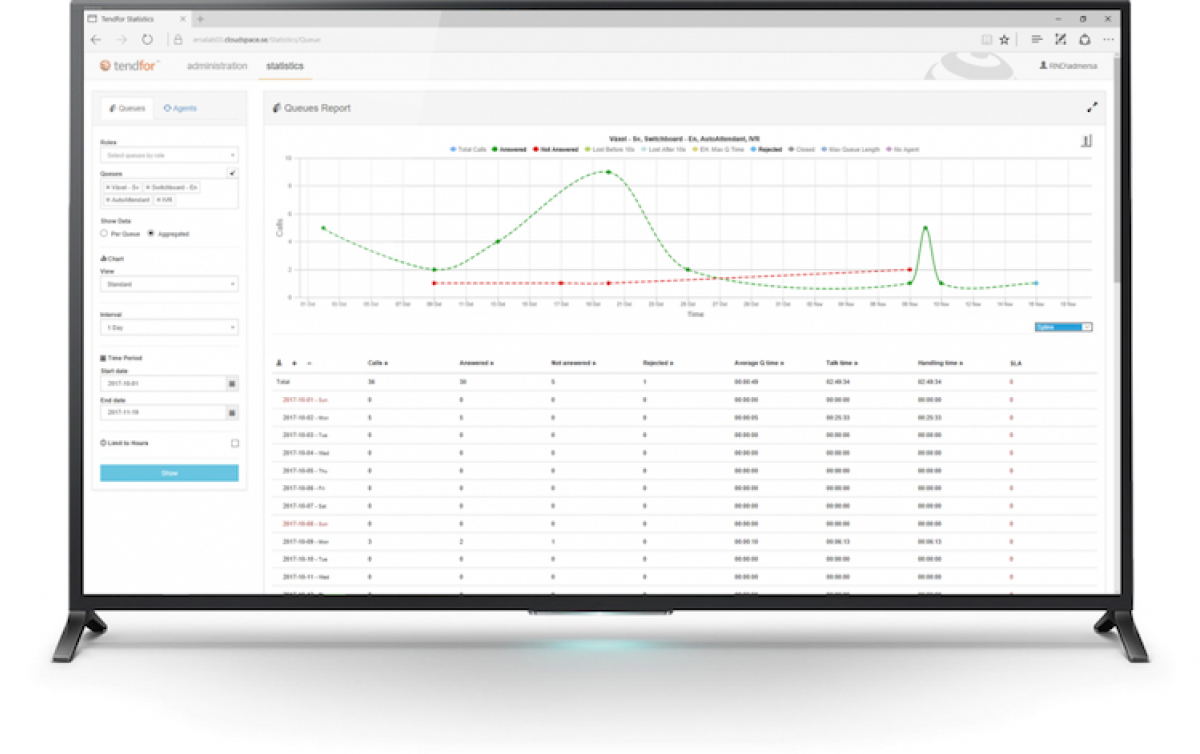Click the Total row label
Viewport: 1200px width, 754px height.
(283, 381)
